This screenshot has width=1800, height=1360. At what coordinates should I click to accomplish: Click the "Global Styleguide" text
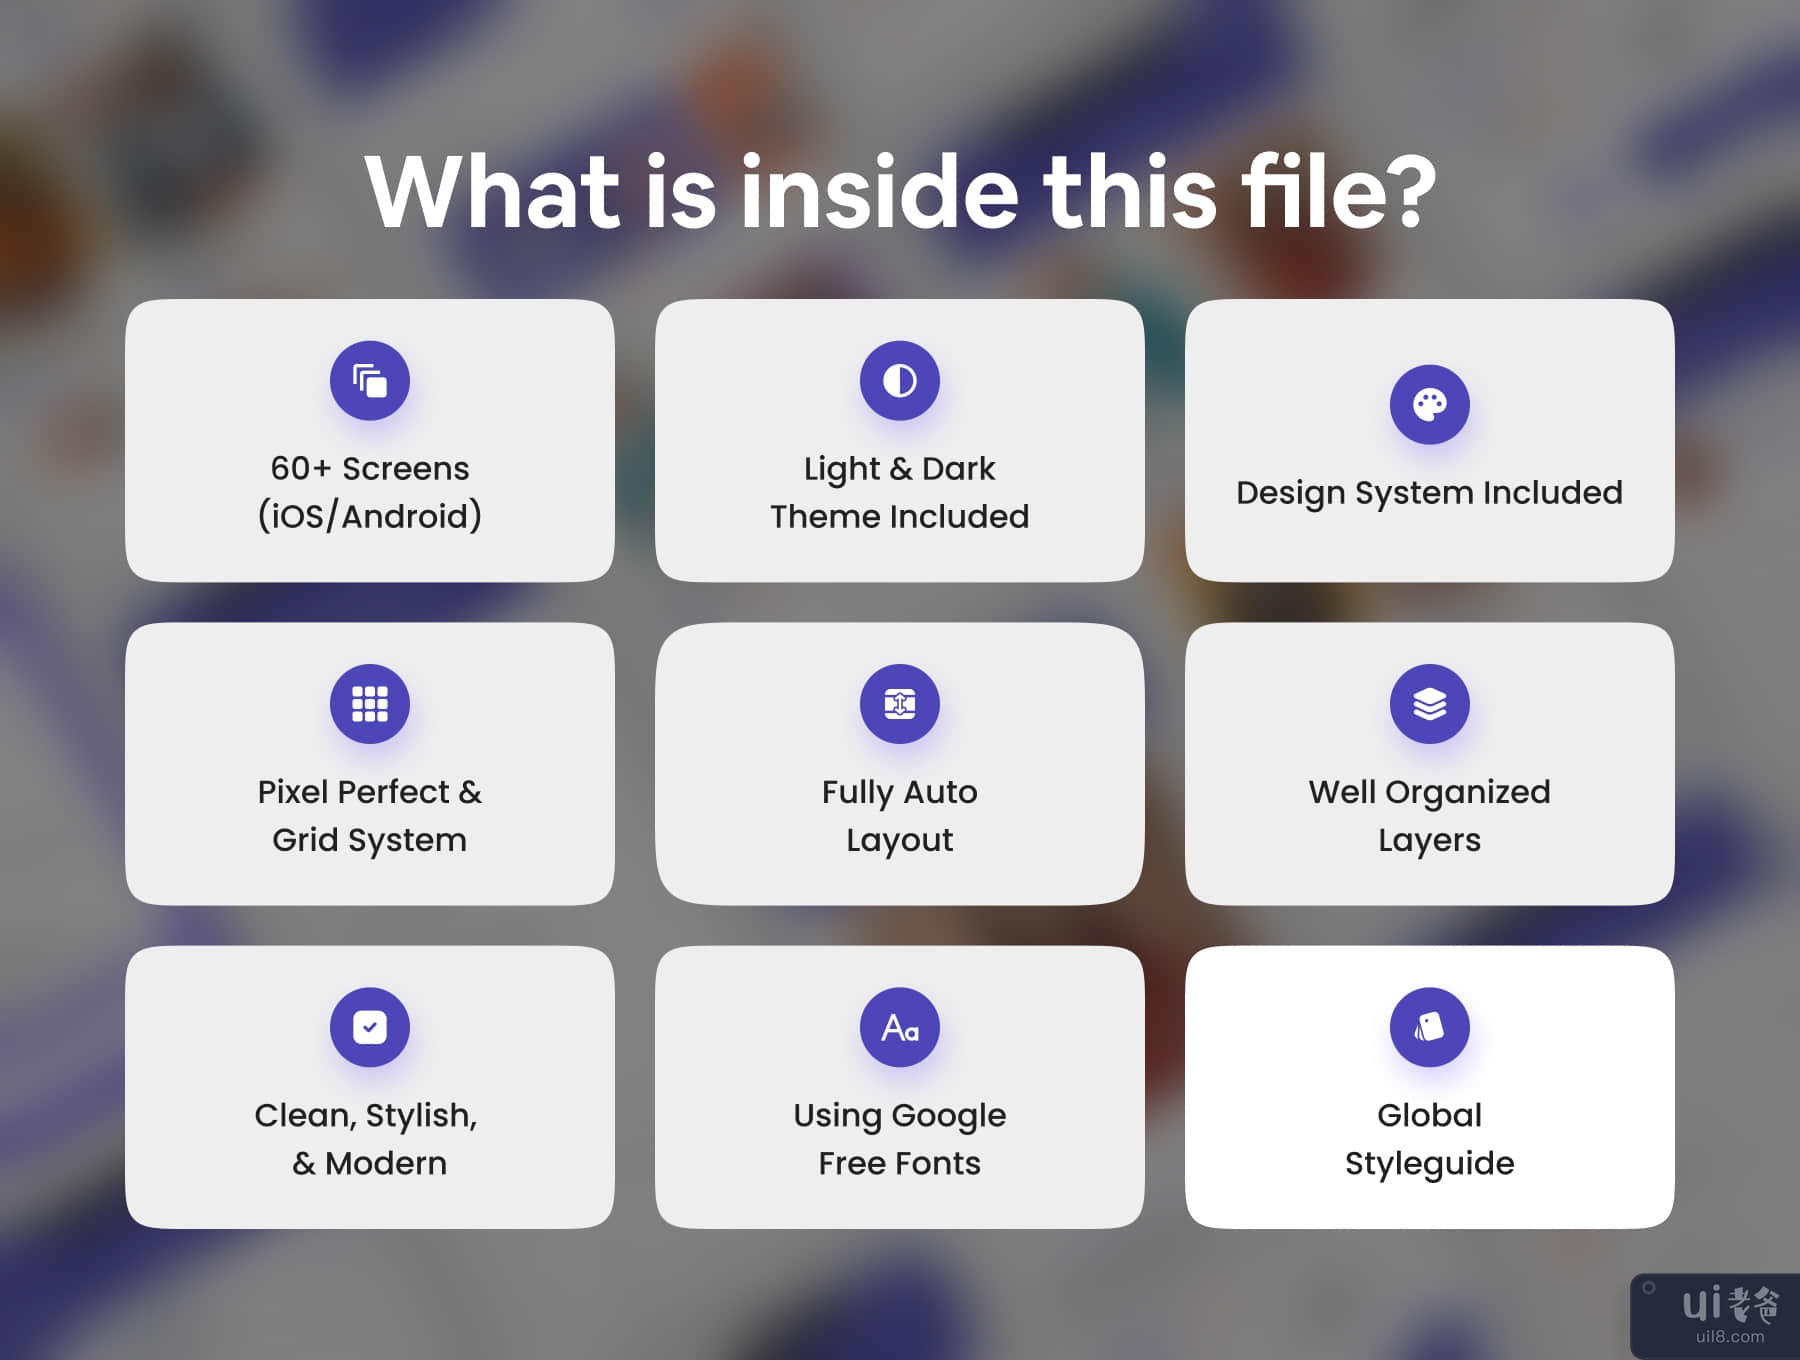point(1429,1139)
